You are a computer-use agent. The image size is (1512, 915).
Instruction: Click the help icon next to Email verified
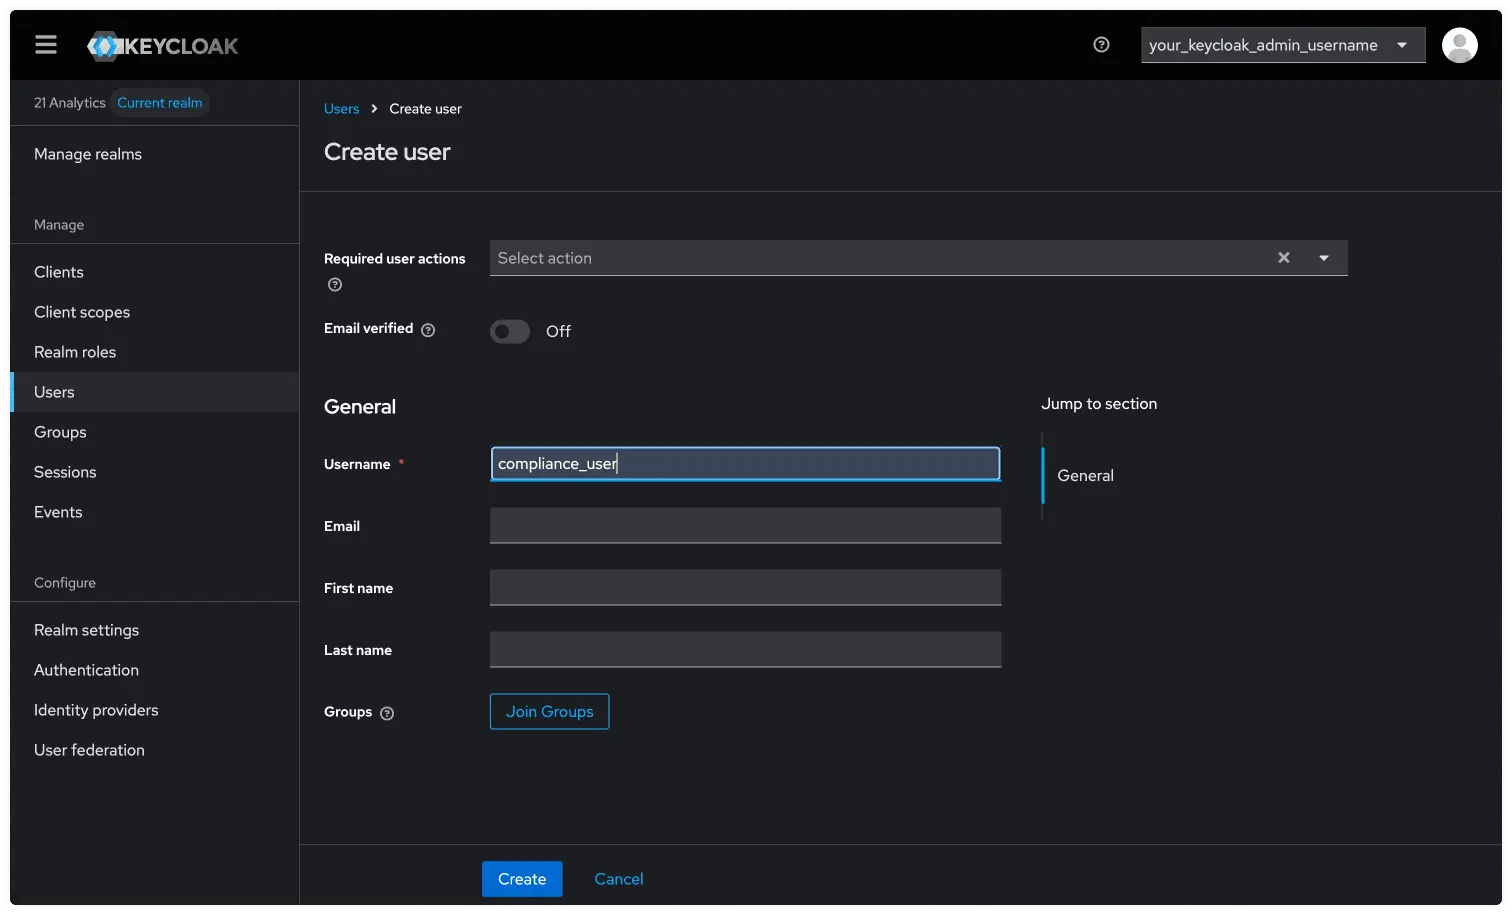428,329
